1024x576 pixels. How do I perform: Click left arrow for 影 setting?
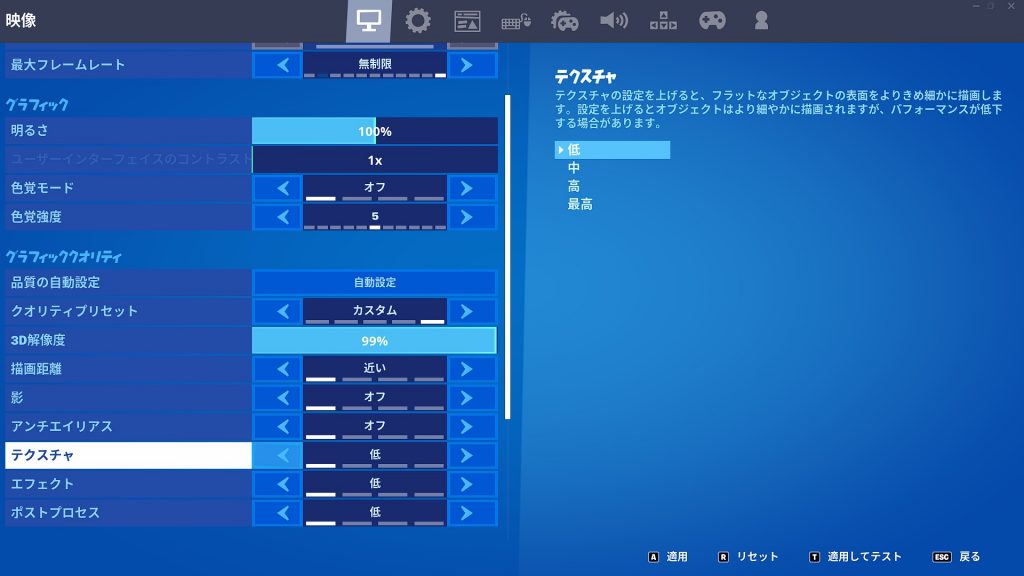click(278, 398)
